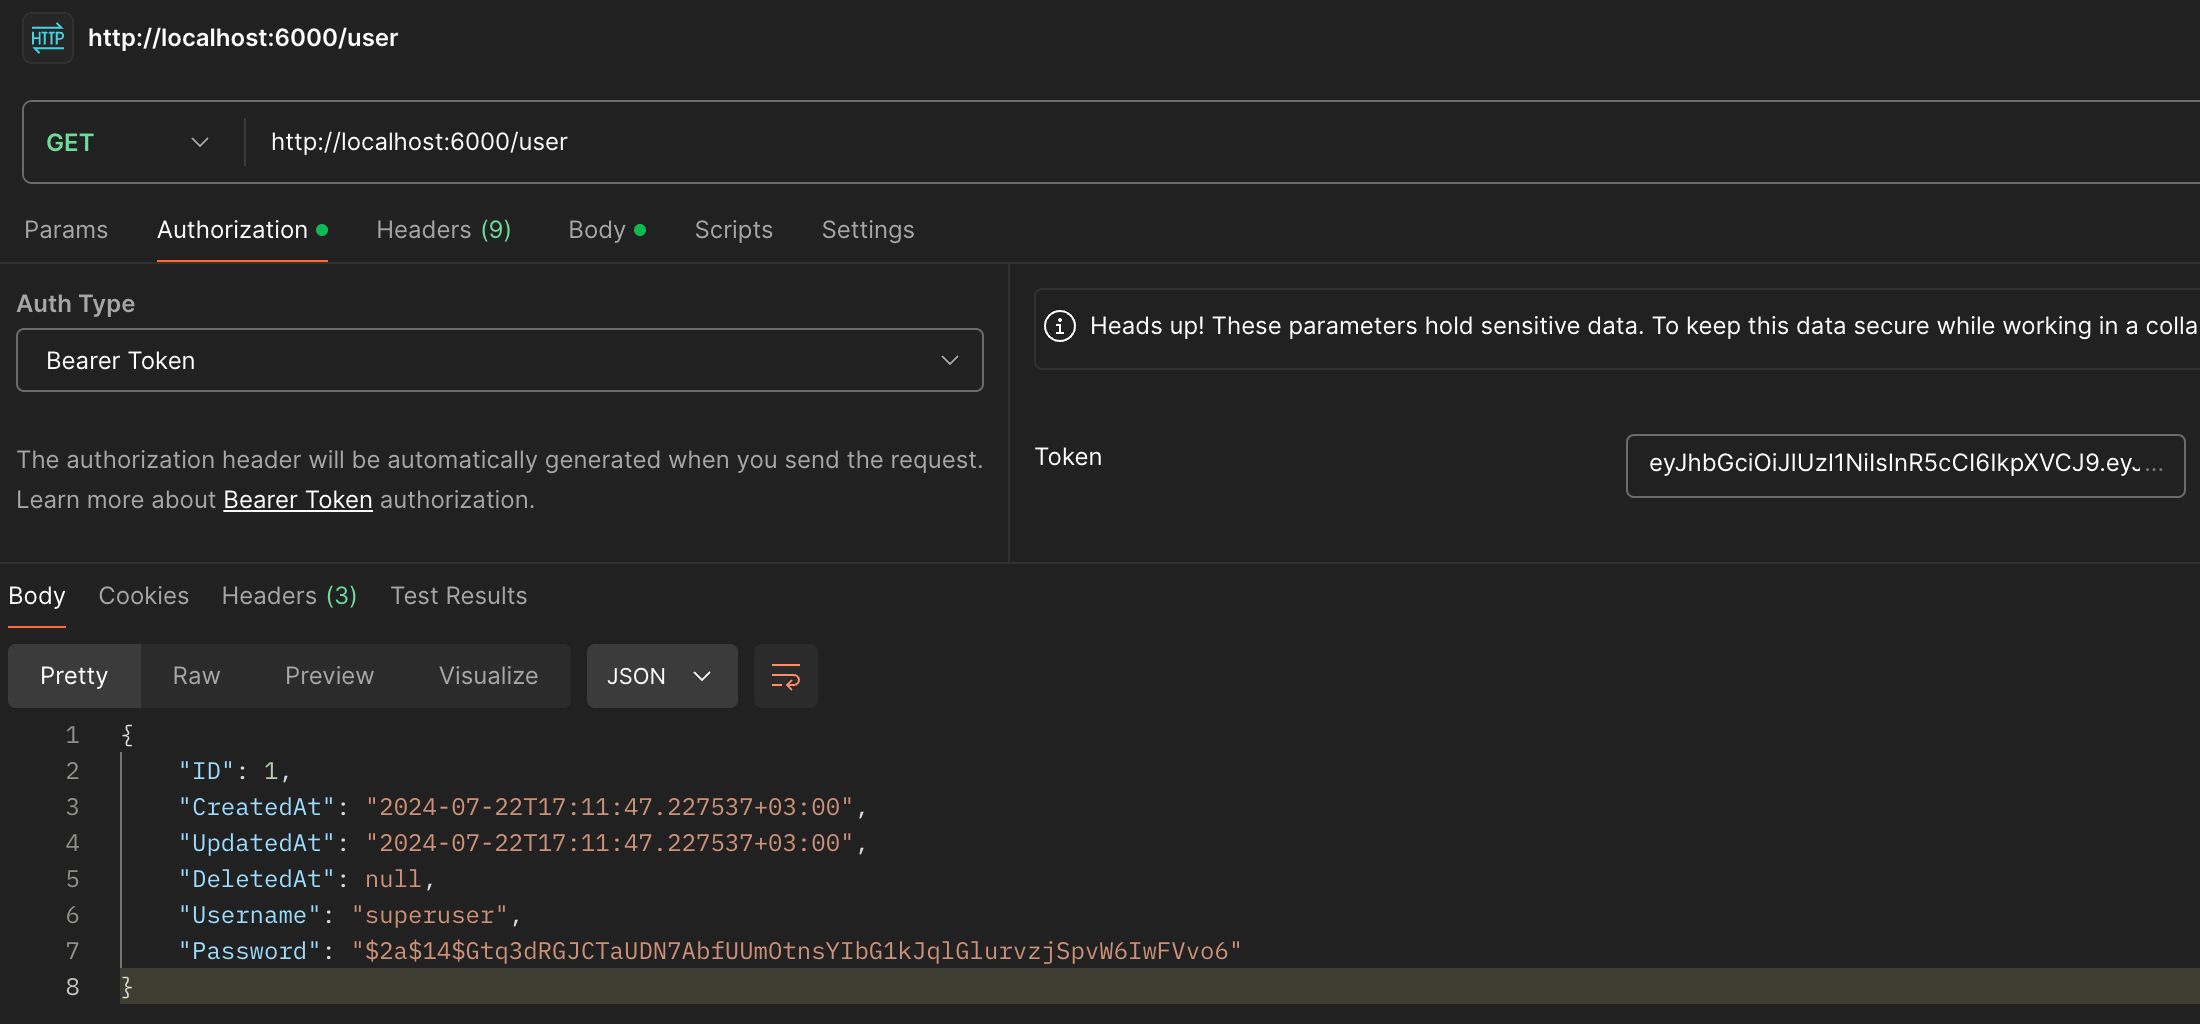Open the Settings tab
Screen dimensions: 2200x1024
point(868,230)
